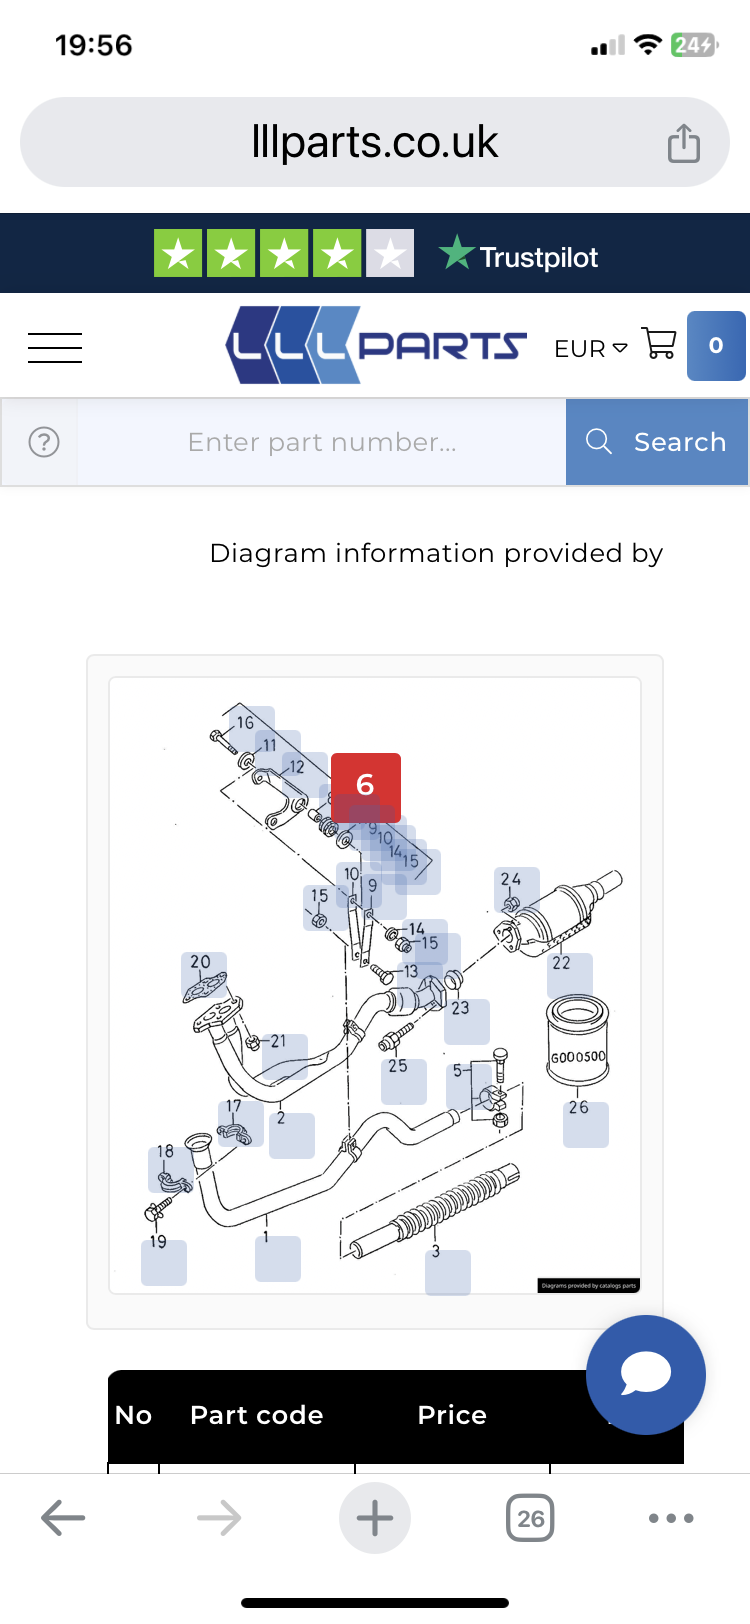Viewport: 750px width, 1624px height.
Task: Open Trustpilot rating banner
Action: 375,253
